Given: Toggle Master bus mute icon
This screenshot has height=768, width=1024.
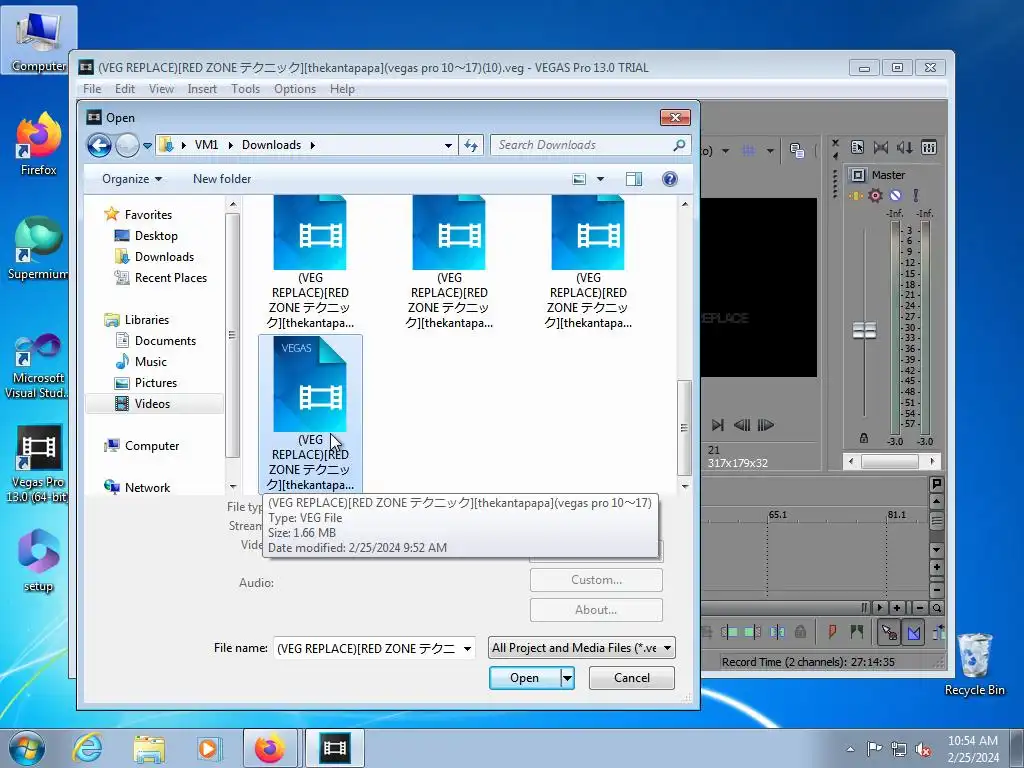Looking at the screenshot, I should [895, 195].
